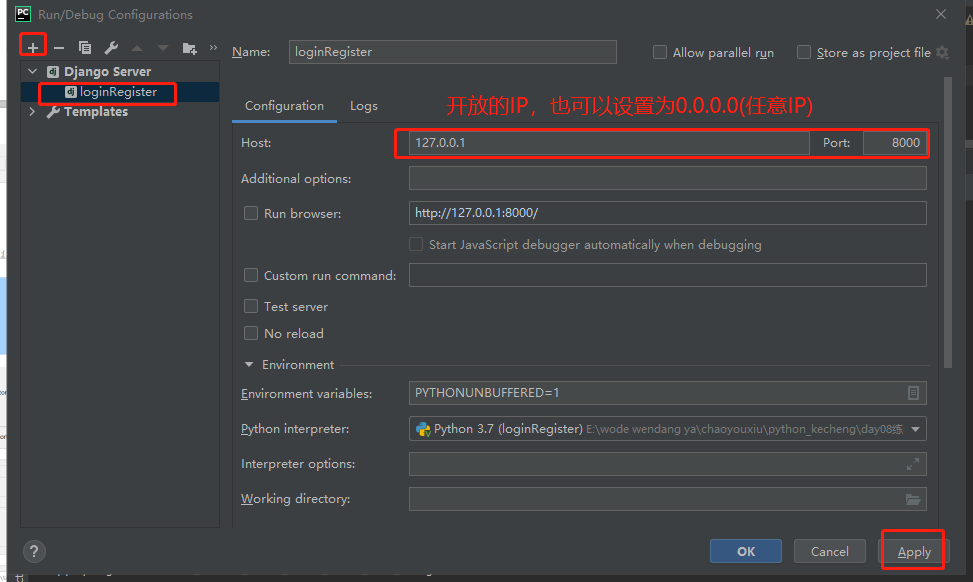Close the Run/Debug Configurations dialog
973x582 pixels.
pyautogui.click(x=941, y=14)
